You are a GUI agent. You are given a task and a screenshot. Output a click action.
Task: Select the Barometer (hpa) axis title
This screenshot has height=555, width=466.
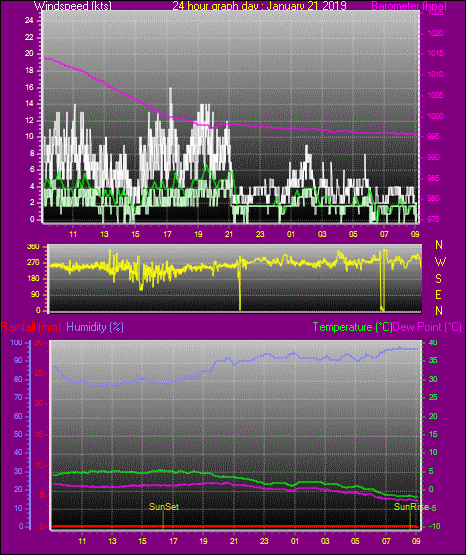coord(409,6)
